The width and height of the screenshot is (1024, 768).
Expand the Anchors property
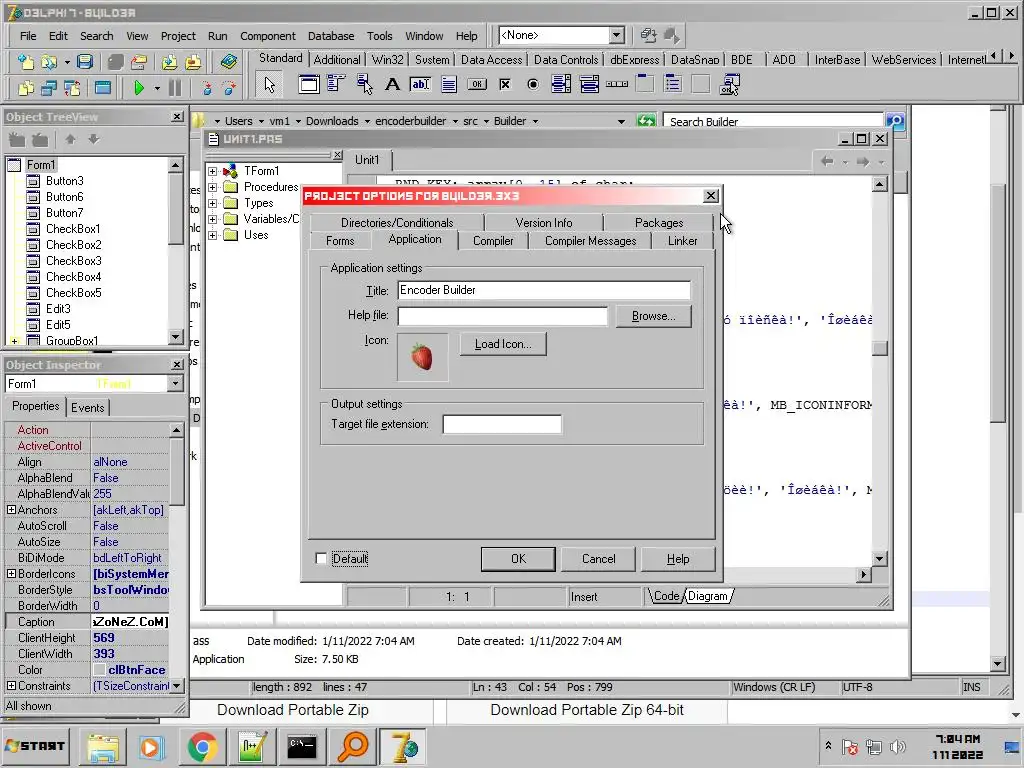coord(11,509)
